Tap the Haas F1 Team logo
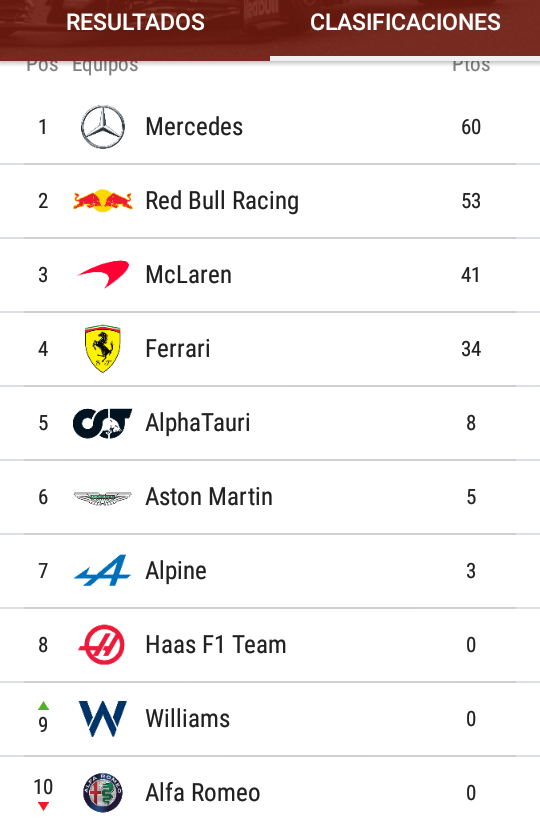The width and height of the screenshot is (540, 829). pyautogui.click(x=102, y=644)
